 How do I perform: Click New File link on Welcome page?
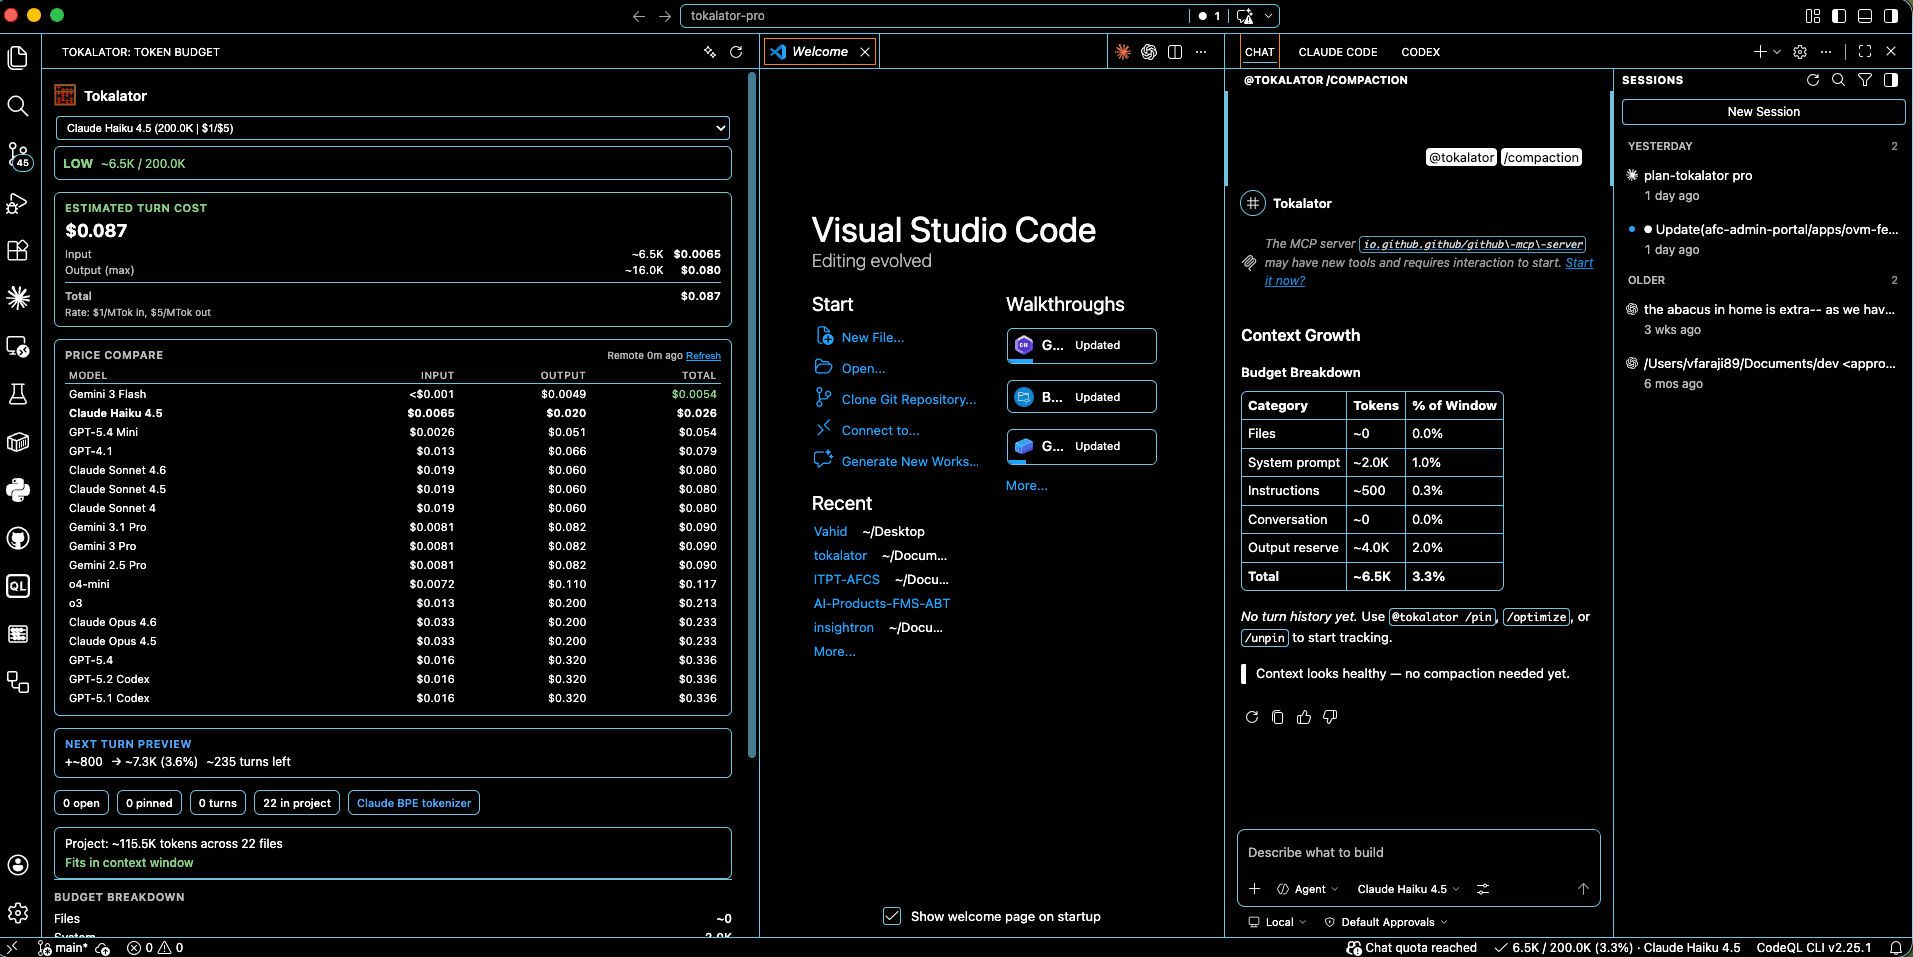coord(872,338)
